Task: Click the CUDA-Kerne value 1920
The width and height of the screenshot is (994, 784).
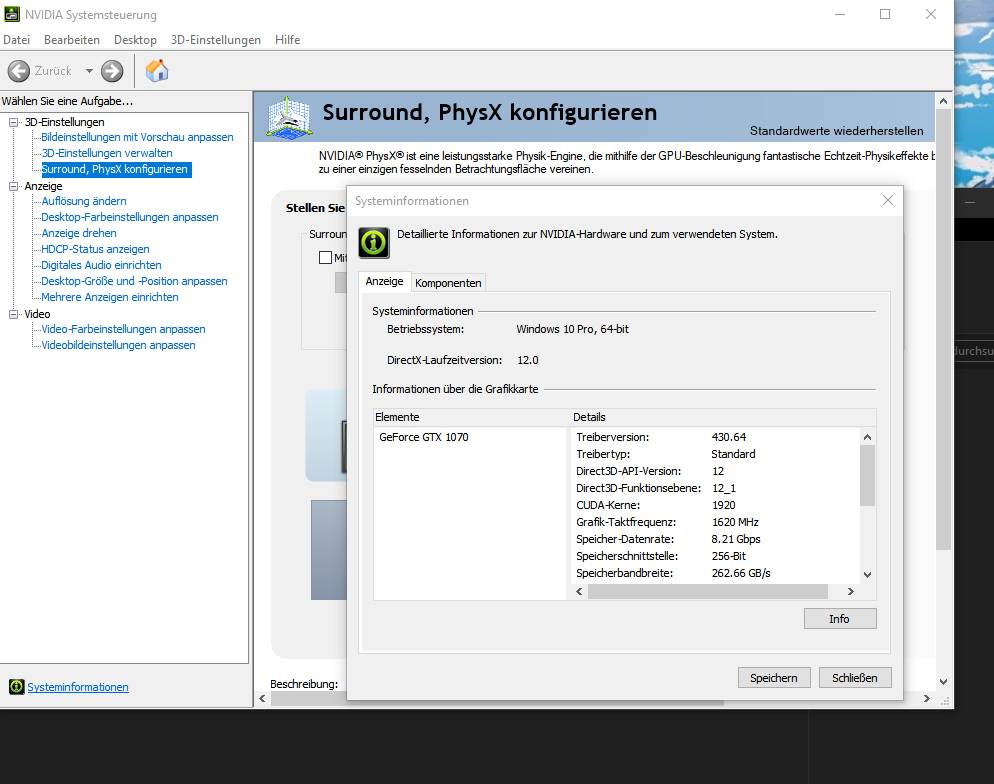Action: (x=723, y=505)
